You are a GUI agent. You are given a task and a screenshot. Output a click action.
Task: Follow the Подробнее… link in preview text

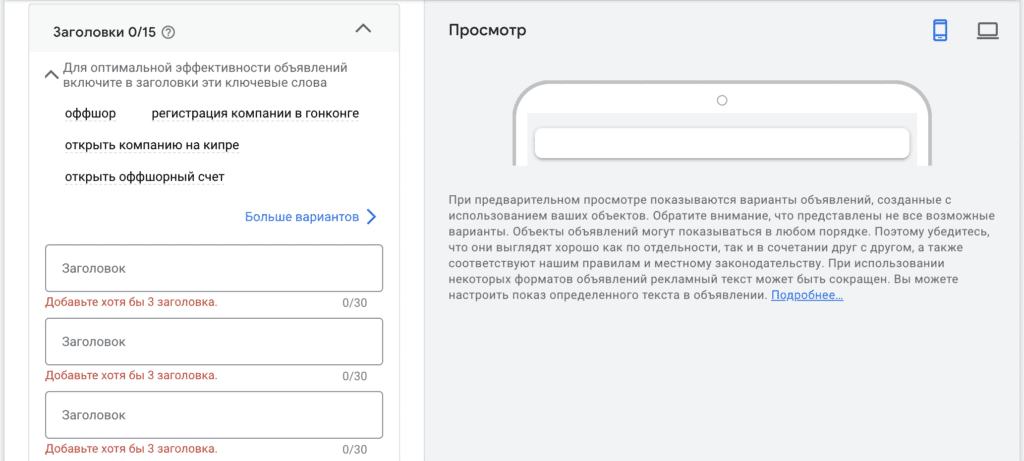(x=807, y=295)
